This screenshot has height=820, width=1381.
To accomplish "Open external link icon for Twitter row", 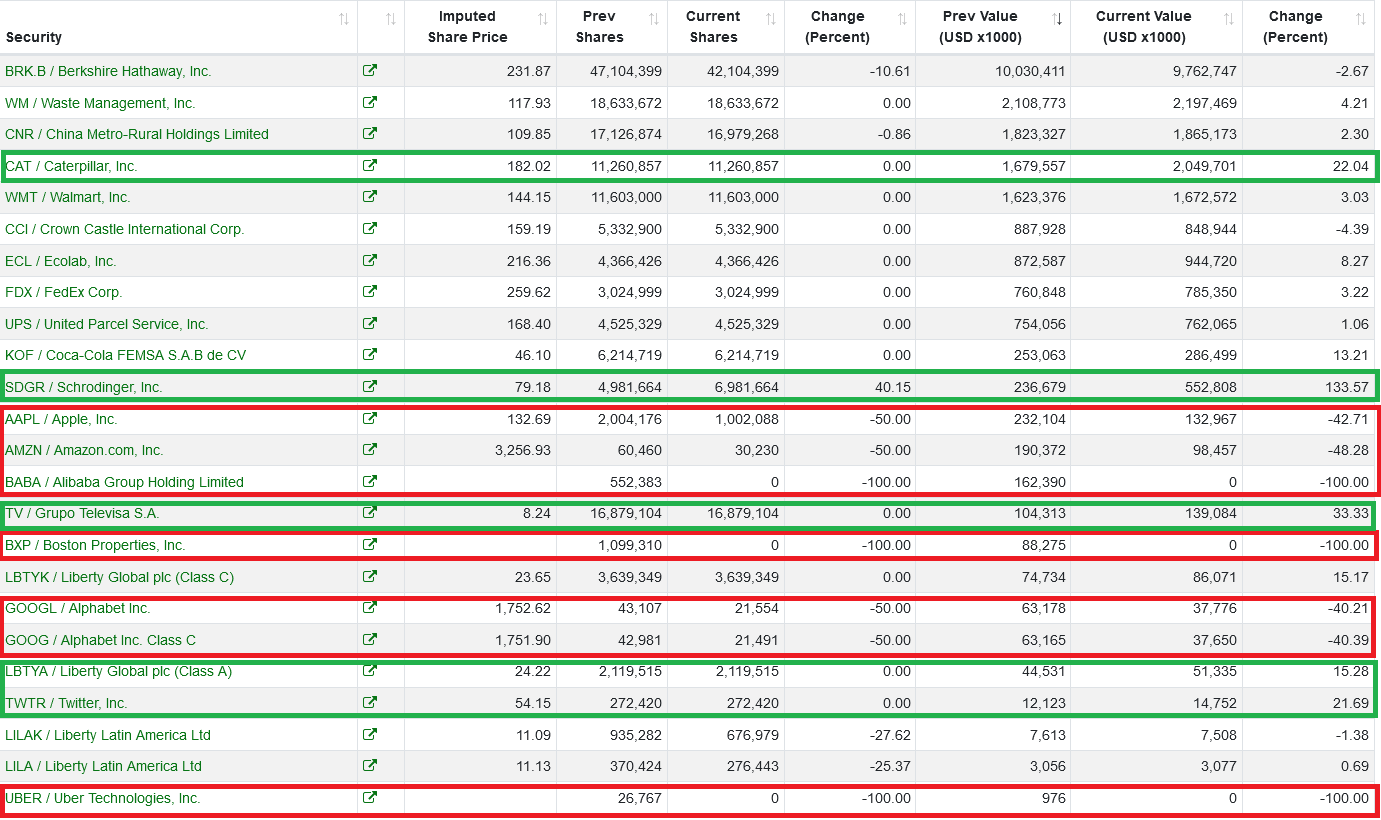I will point(370,702).
